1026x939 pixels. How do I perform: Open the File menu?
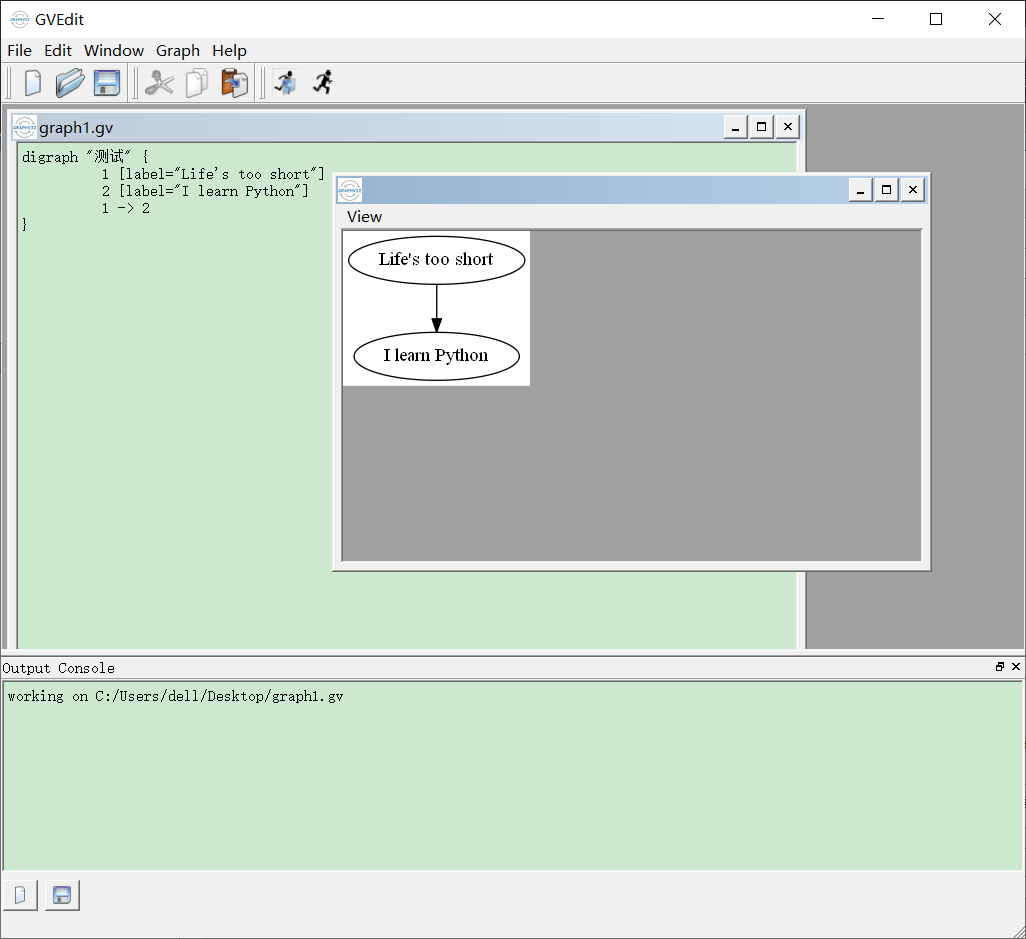[x=19, y=50]
